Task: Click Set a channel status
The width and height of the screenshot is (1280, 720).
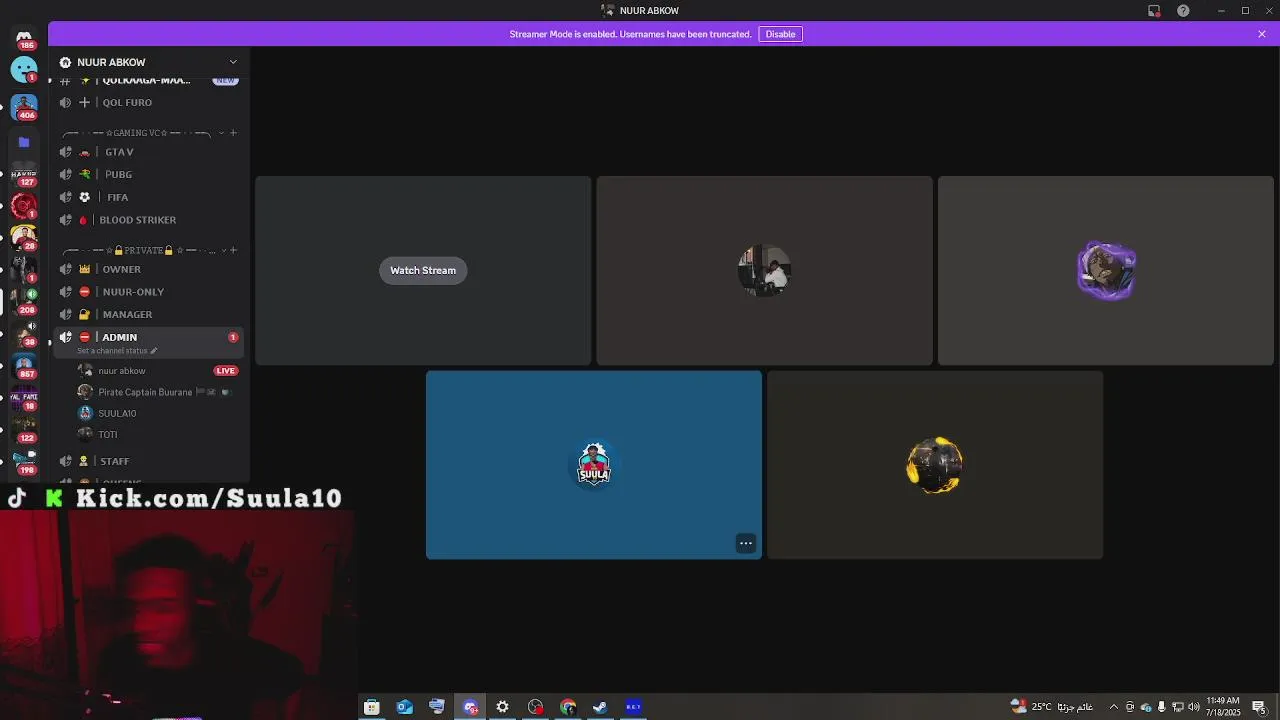Action: click(117, 351)
